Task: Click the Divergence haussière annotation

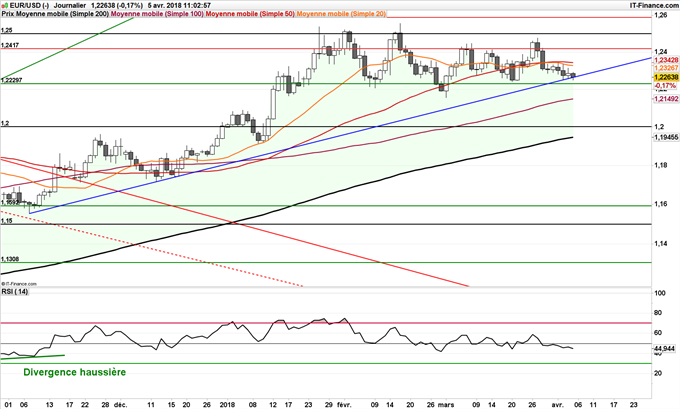Action: coord(75,372)
